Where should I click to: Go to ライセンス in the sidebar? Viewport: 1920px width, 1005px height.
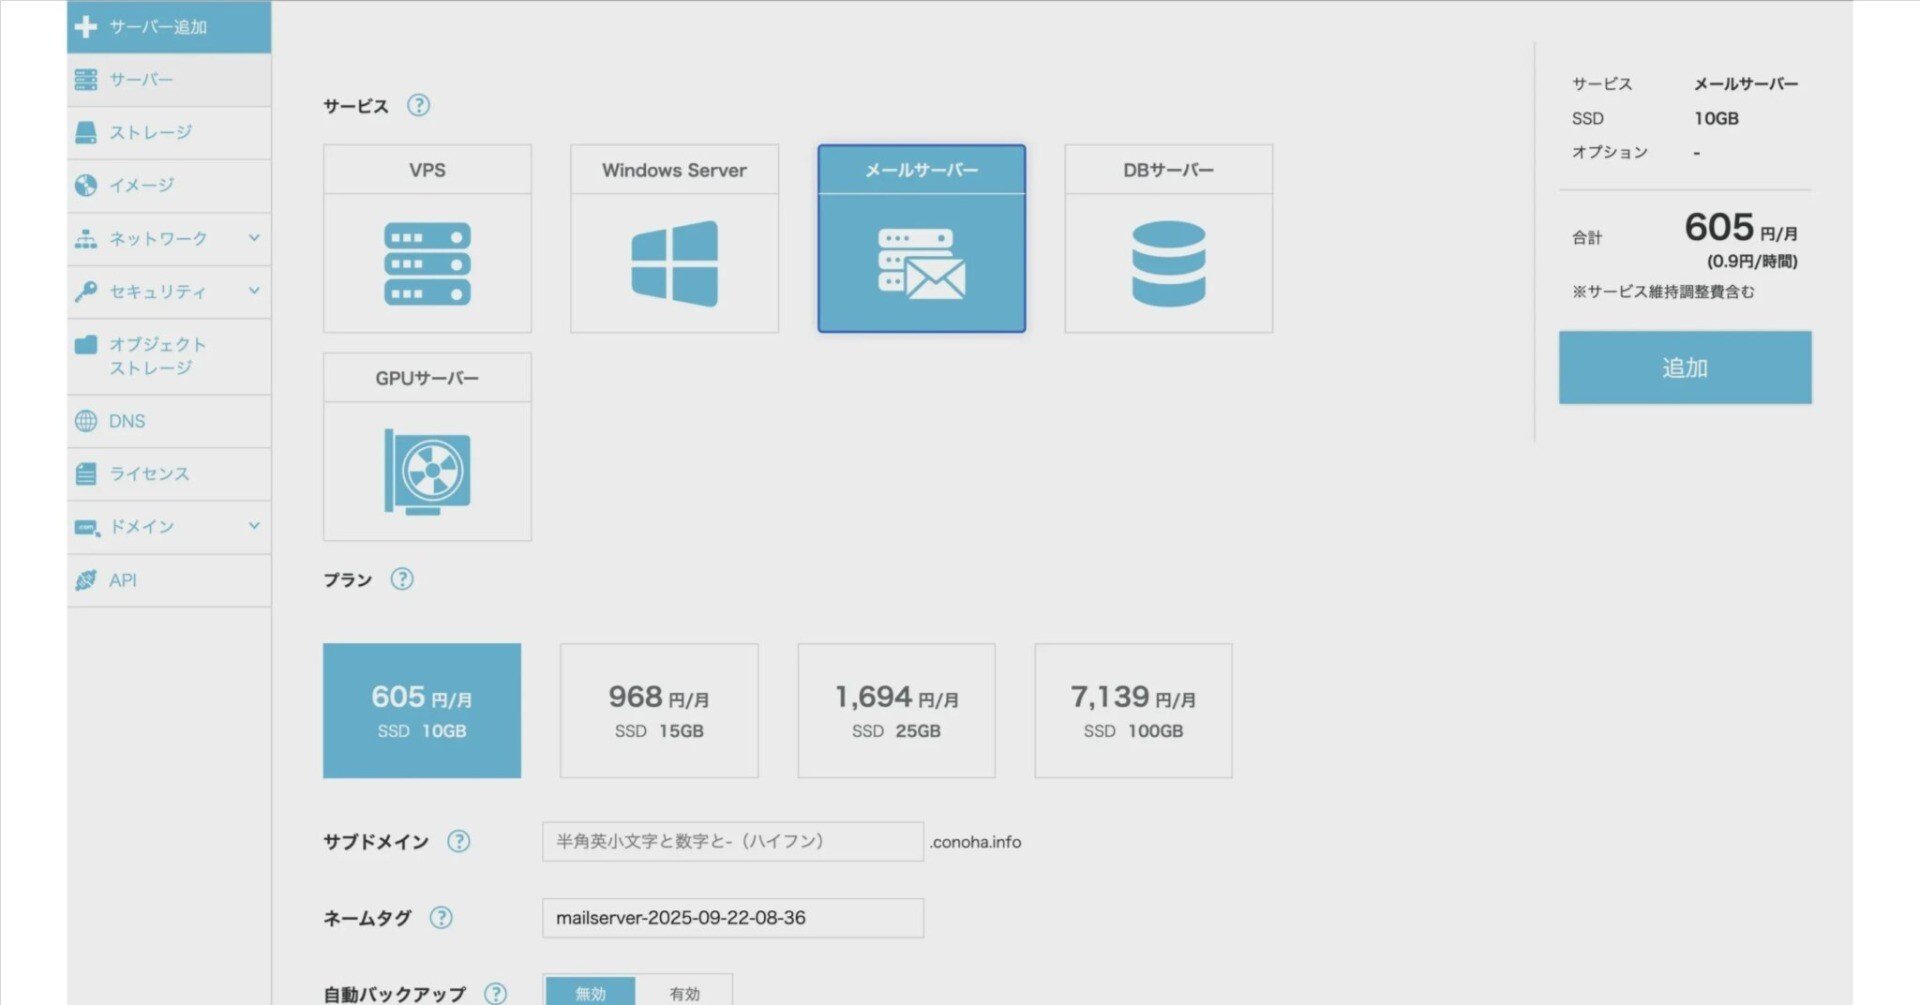tap(169, 474)
